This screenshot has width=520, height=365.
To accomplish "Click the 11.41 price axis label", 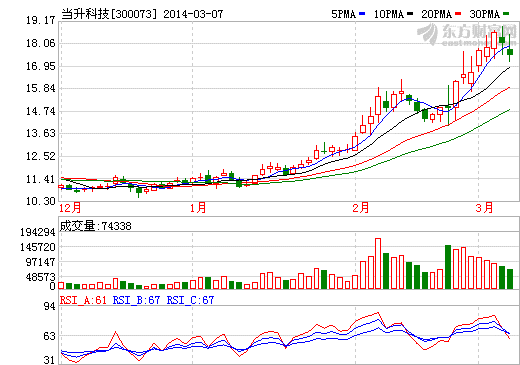I will pyautogui.click(x=41, y=179).
